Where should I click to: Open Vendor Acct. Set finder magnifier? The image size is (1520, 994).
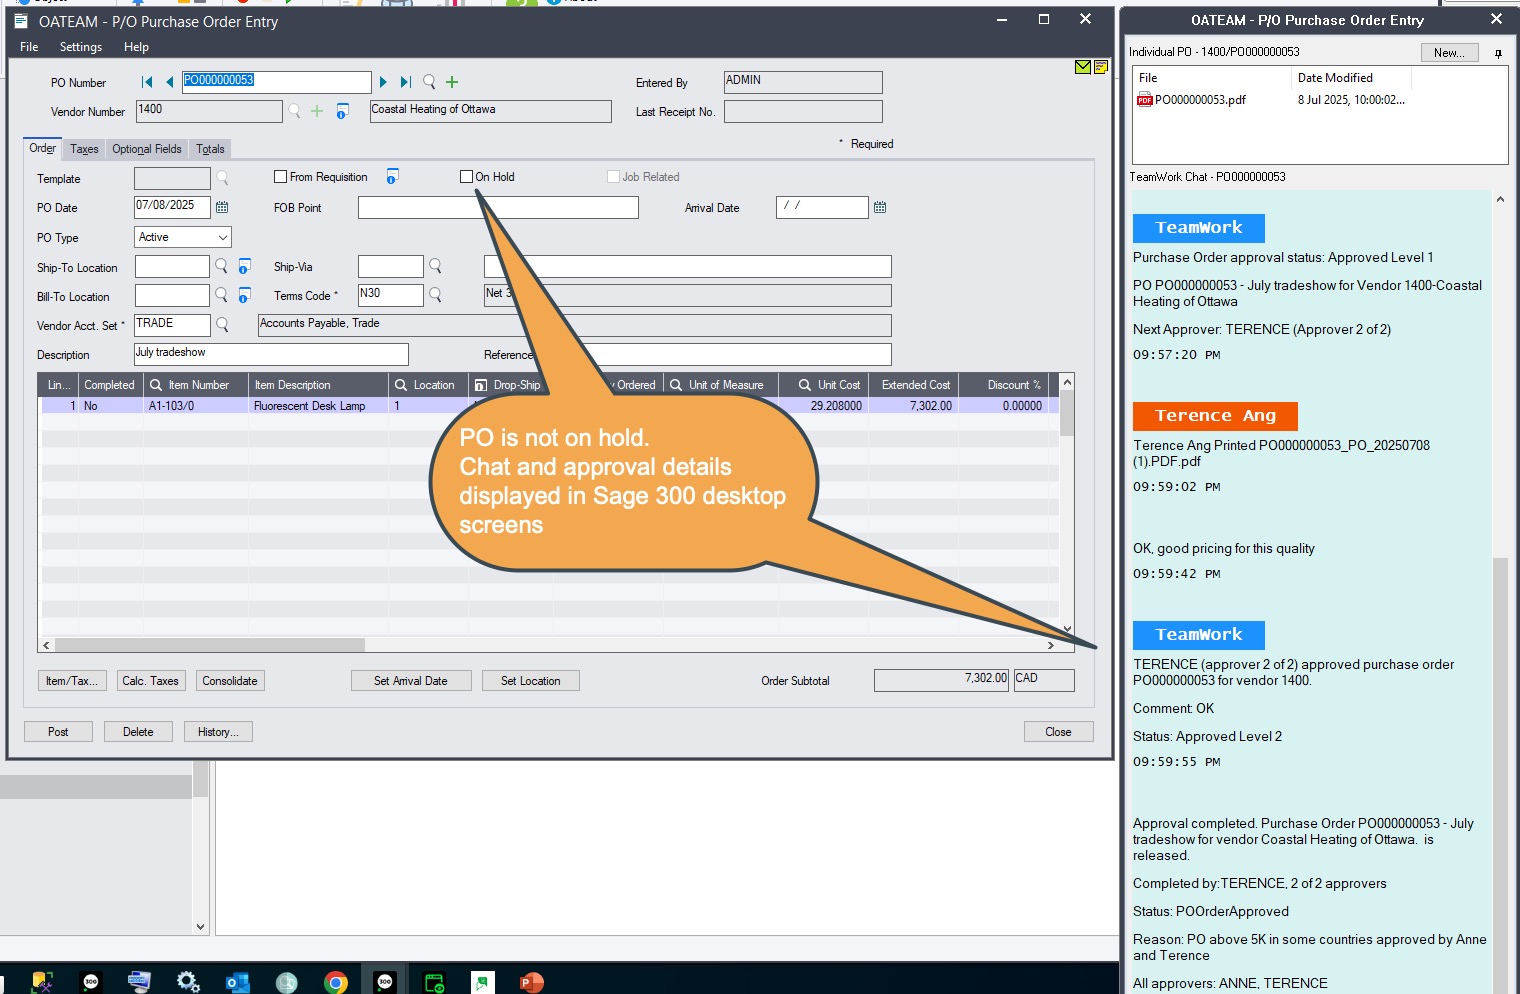(222, 324)
